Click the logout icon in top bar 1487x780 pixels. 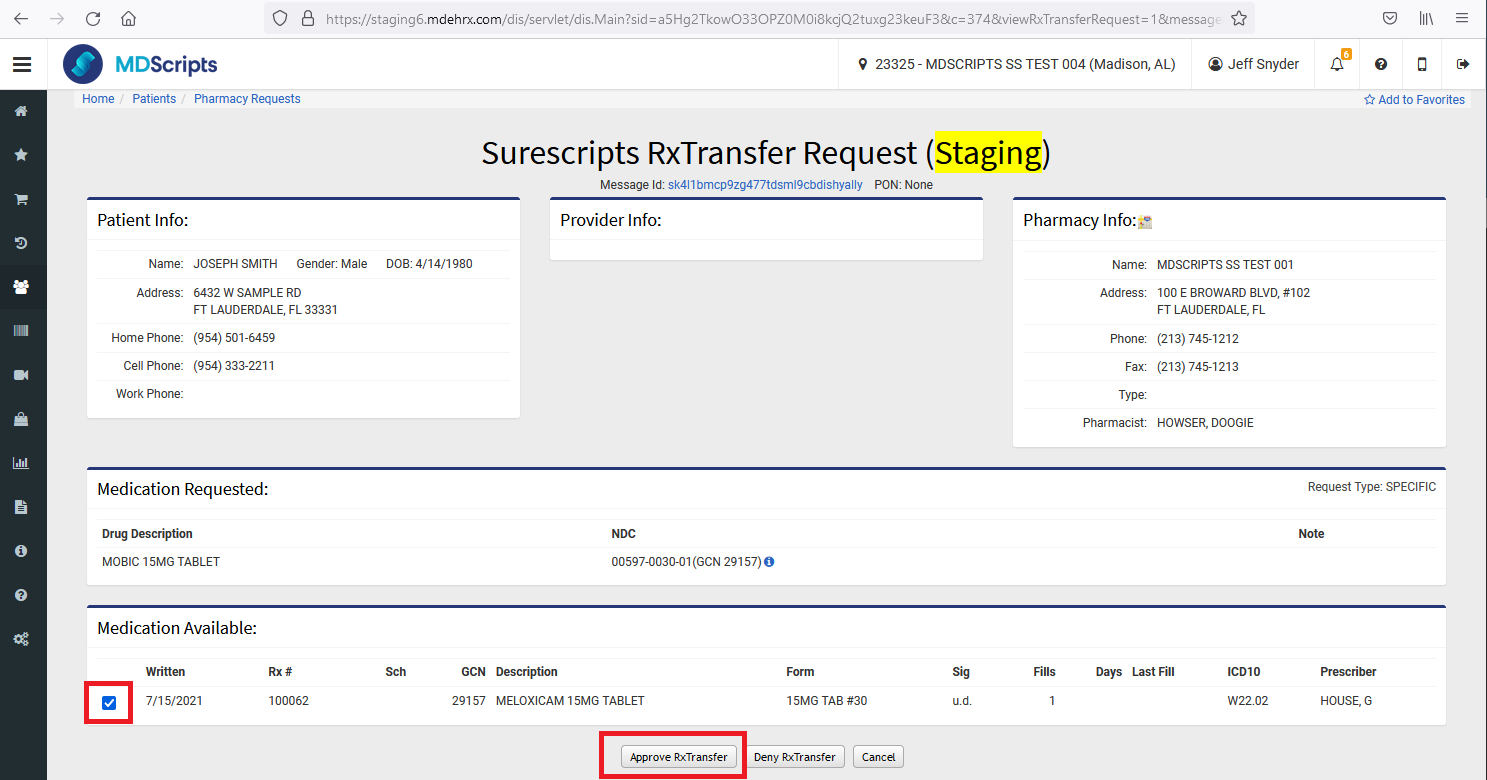[1463, 64]
